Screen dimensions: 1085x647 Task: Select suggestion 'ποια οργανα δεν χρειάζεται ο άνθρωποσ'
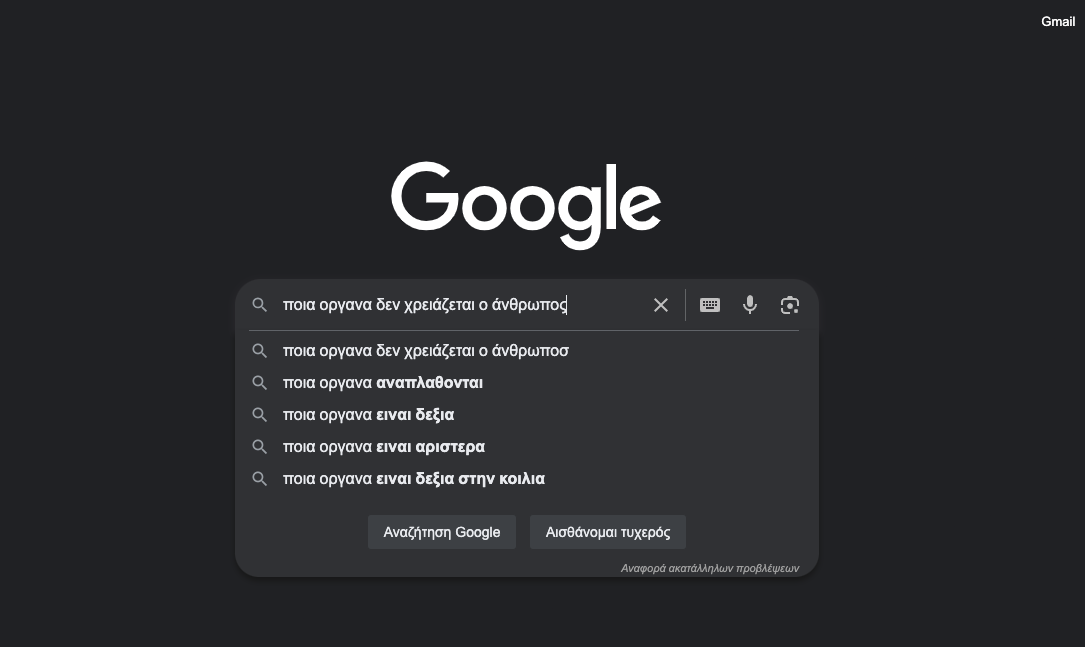coord(527,351)
